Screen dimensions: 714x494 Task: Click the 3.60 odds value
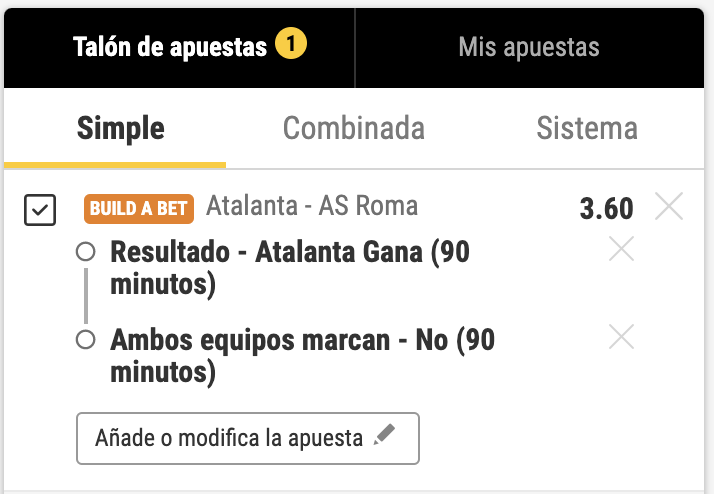point(606,208)
